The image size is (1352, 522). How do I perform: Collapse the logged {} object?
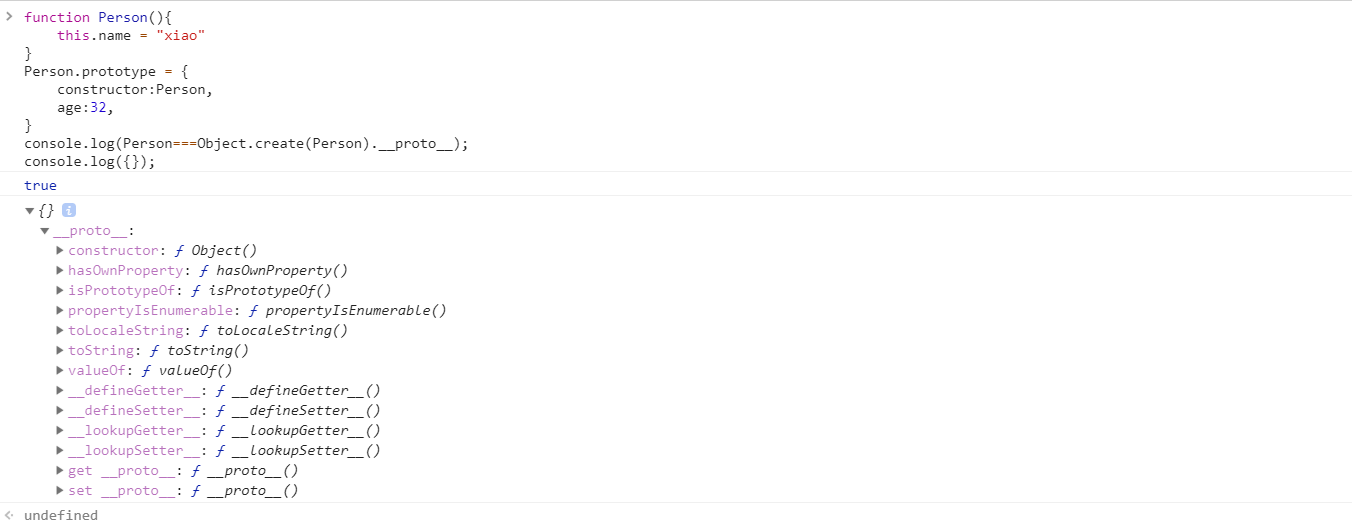[30, 211]
